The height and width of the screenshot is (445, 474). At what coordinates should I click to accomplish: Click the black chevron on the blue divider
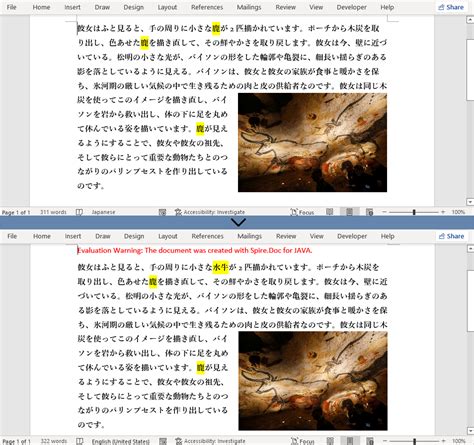pos(238,222)
